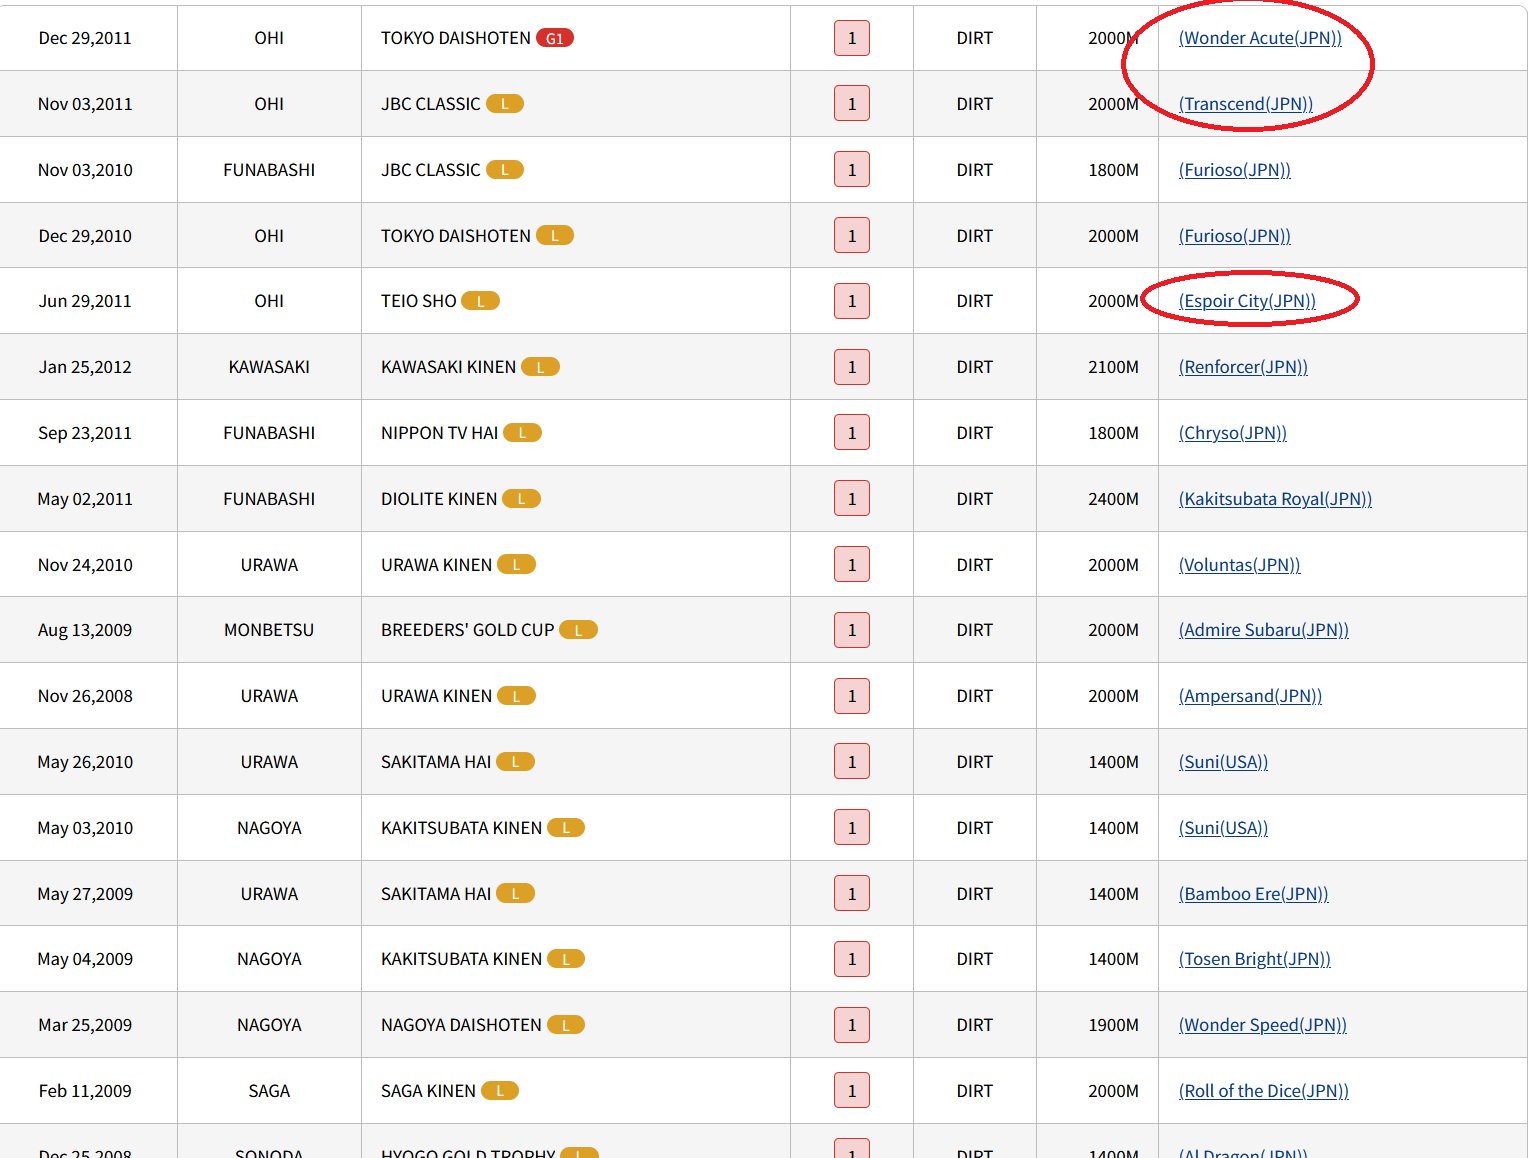Click the L badge beside Kawasaki Kinen
The height and width of the screenshot is (1158, 1529).
(541, 367)
